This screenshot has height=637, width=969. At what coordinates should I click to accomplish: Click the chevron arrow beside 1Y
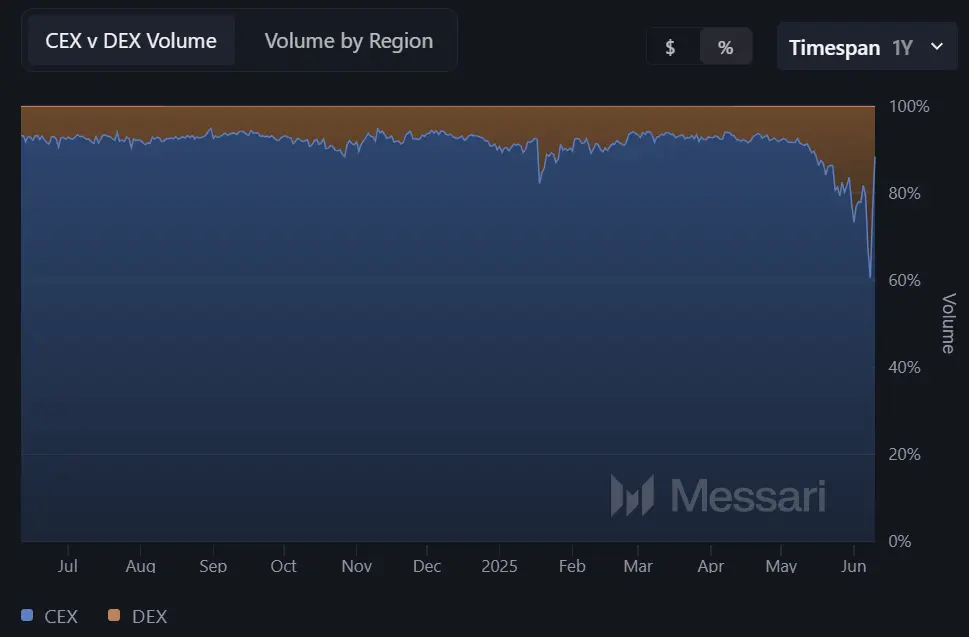[x=937, y=46]
